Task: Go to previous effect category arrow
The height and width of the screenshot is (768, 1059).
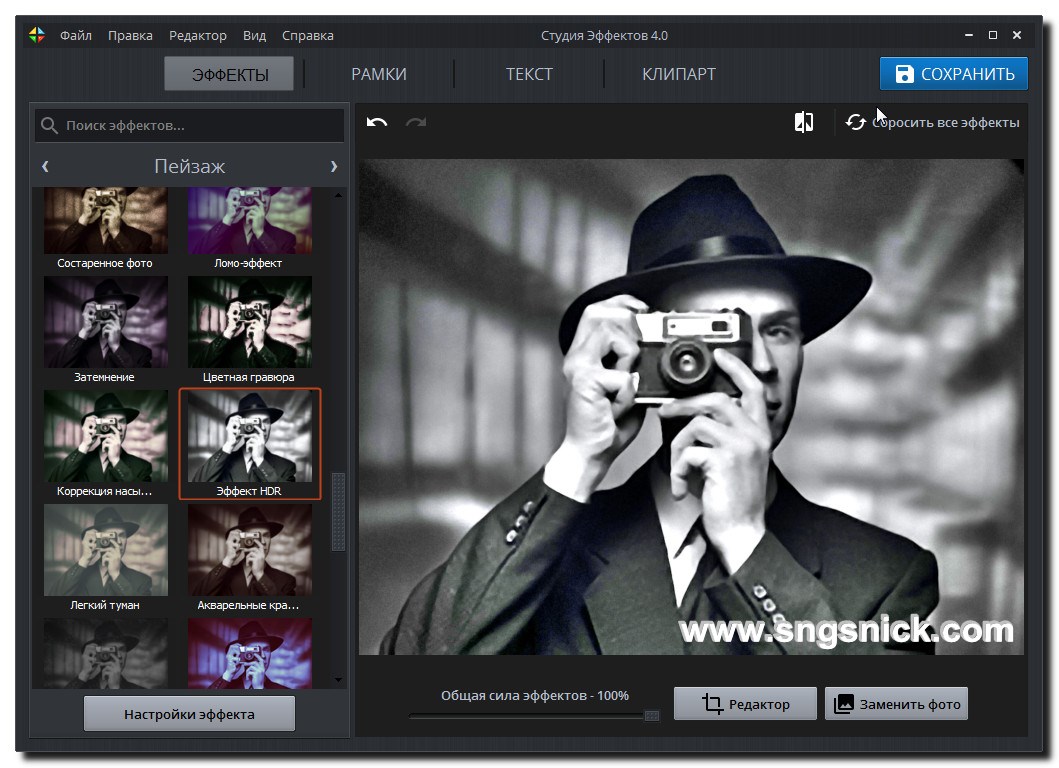Action: pos(45,165)
